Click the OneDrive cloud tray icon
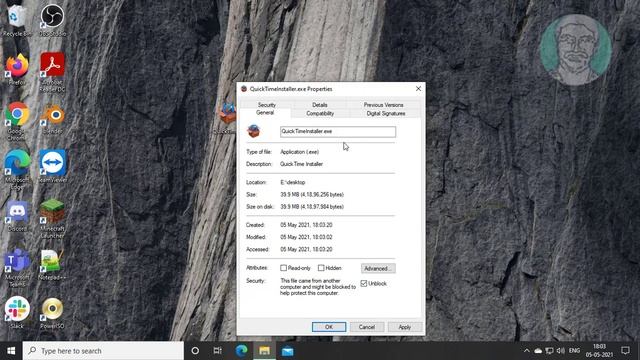The width and height of the screenshot is (640, 360). 538,351
